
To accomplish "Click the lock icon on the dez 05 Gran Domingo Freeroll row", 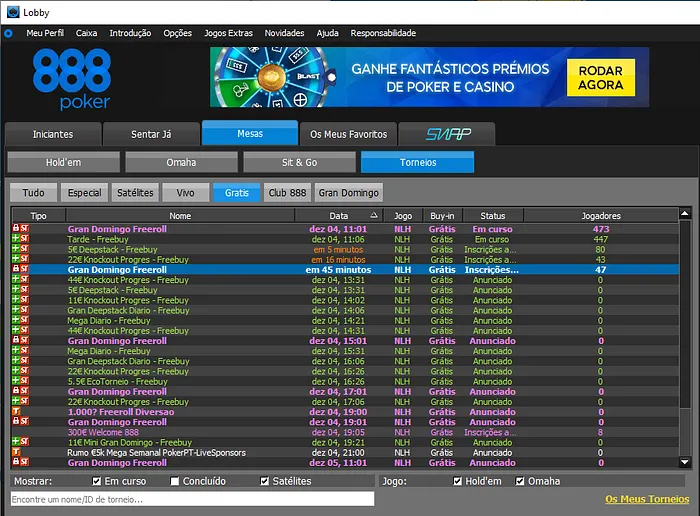I will pos(16,462).
